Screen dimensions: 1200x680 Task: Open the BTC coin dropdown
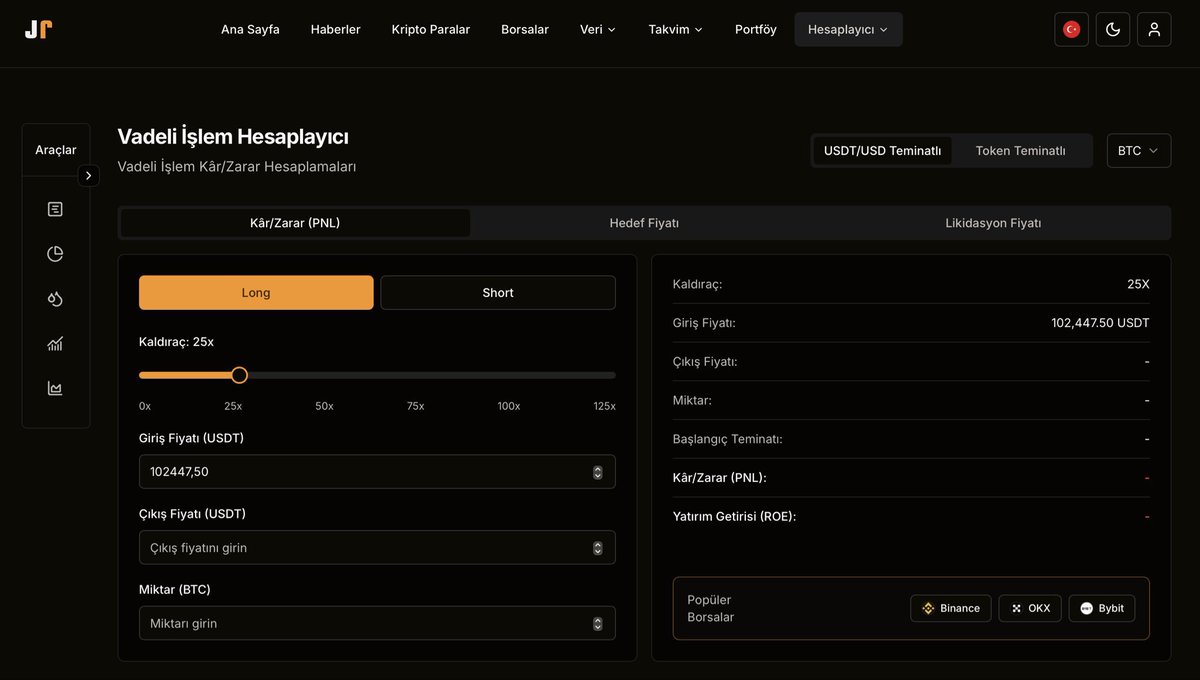pos(1139,151)
